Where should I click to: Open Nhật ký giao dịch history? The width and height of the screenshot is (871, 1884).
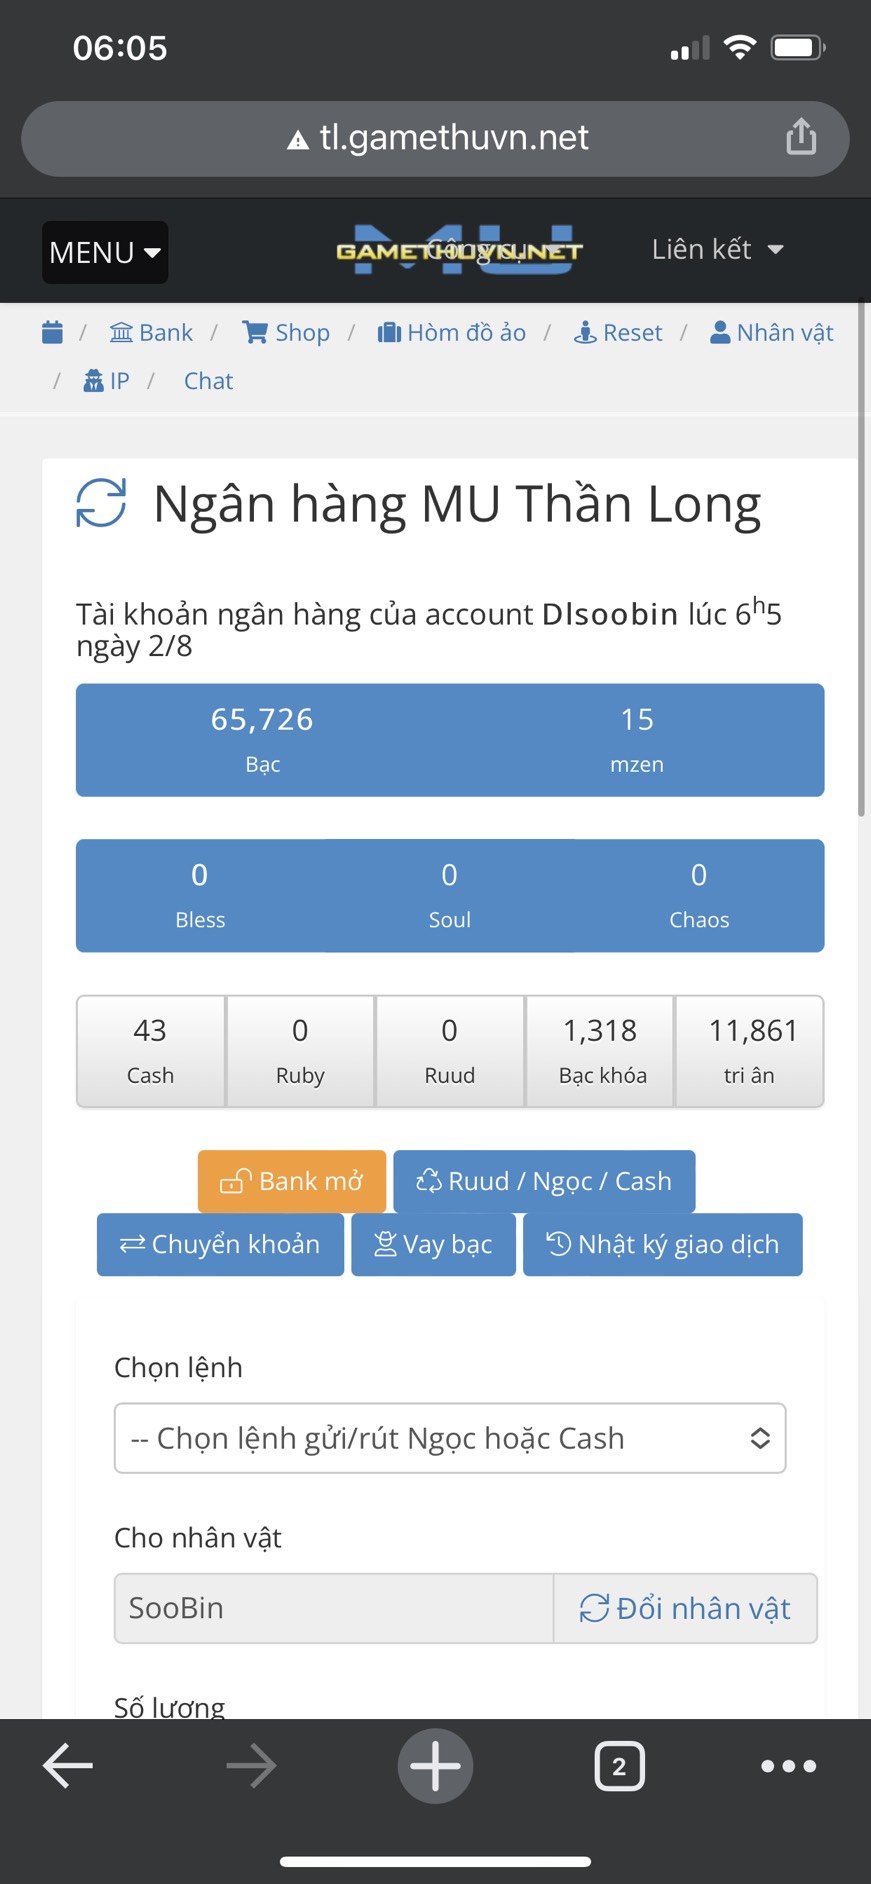tap(662, 1244)
